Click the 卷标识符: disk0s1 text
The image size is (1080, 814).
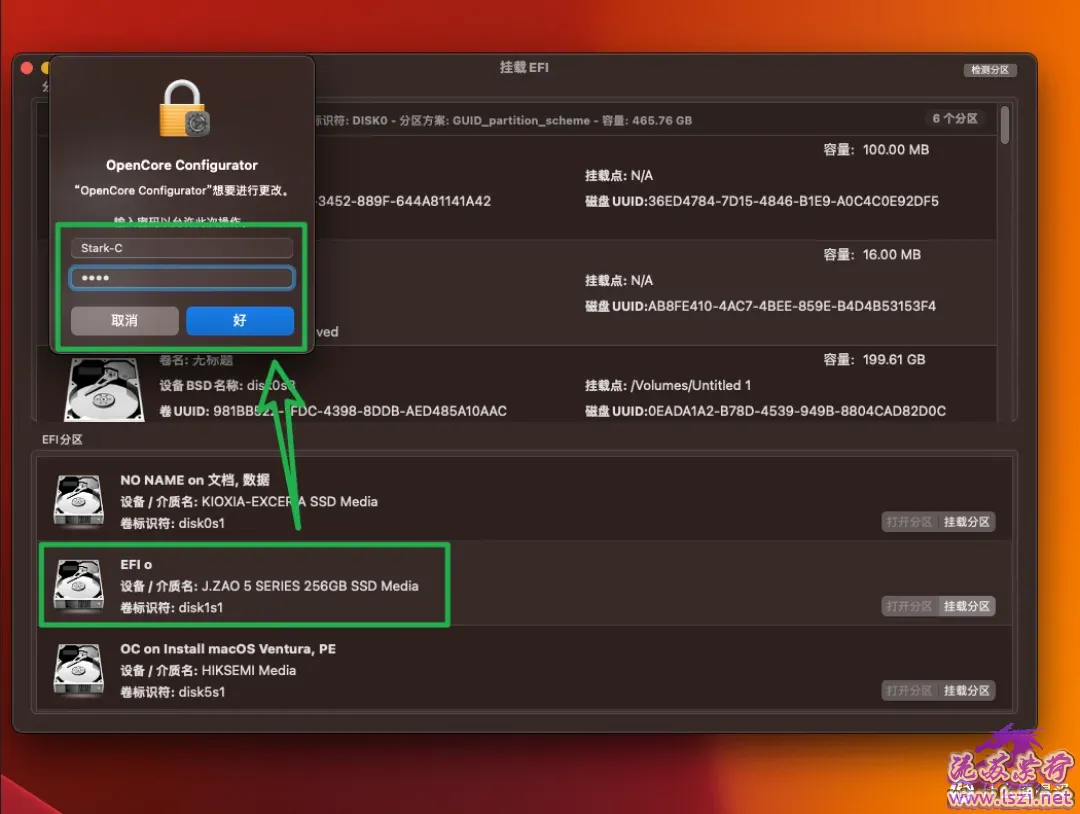tap(172, 523)
